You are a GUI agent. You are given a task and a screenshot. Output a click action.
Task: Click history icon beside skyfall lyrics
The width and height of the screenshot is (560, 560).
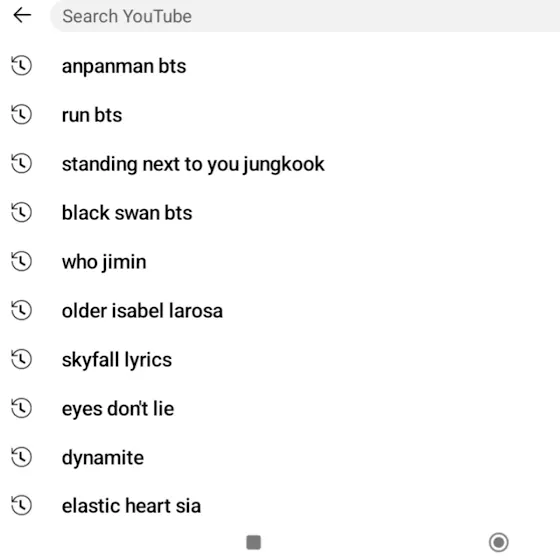point(21,359)
